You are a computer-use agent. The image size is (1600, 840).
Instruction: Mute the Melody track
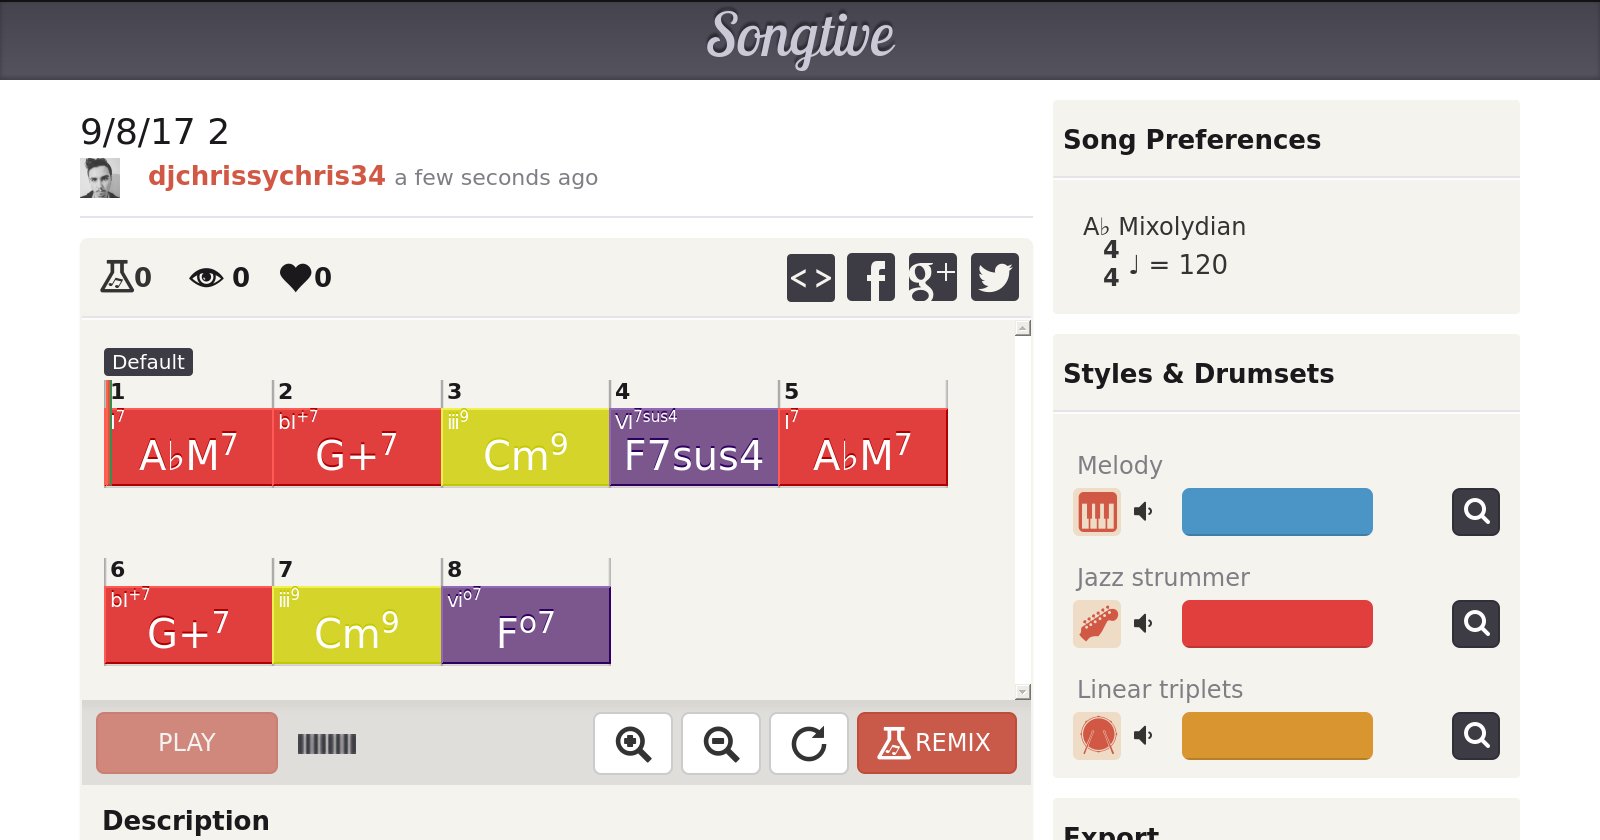pyautogui.click(x=1143, y=512)
